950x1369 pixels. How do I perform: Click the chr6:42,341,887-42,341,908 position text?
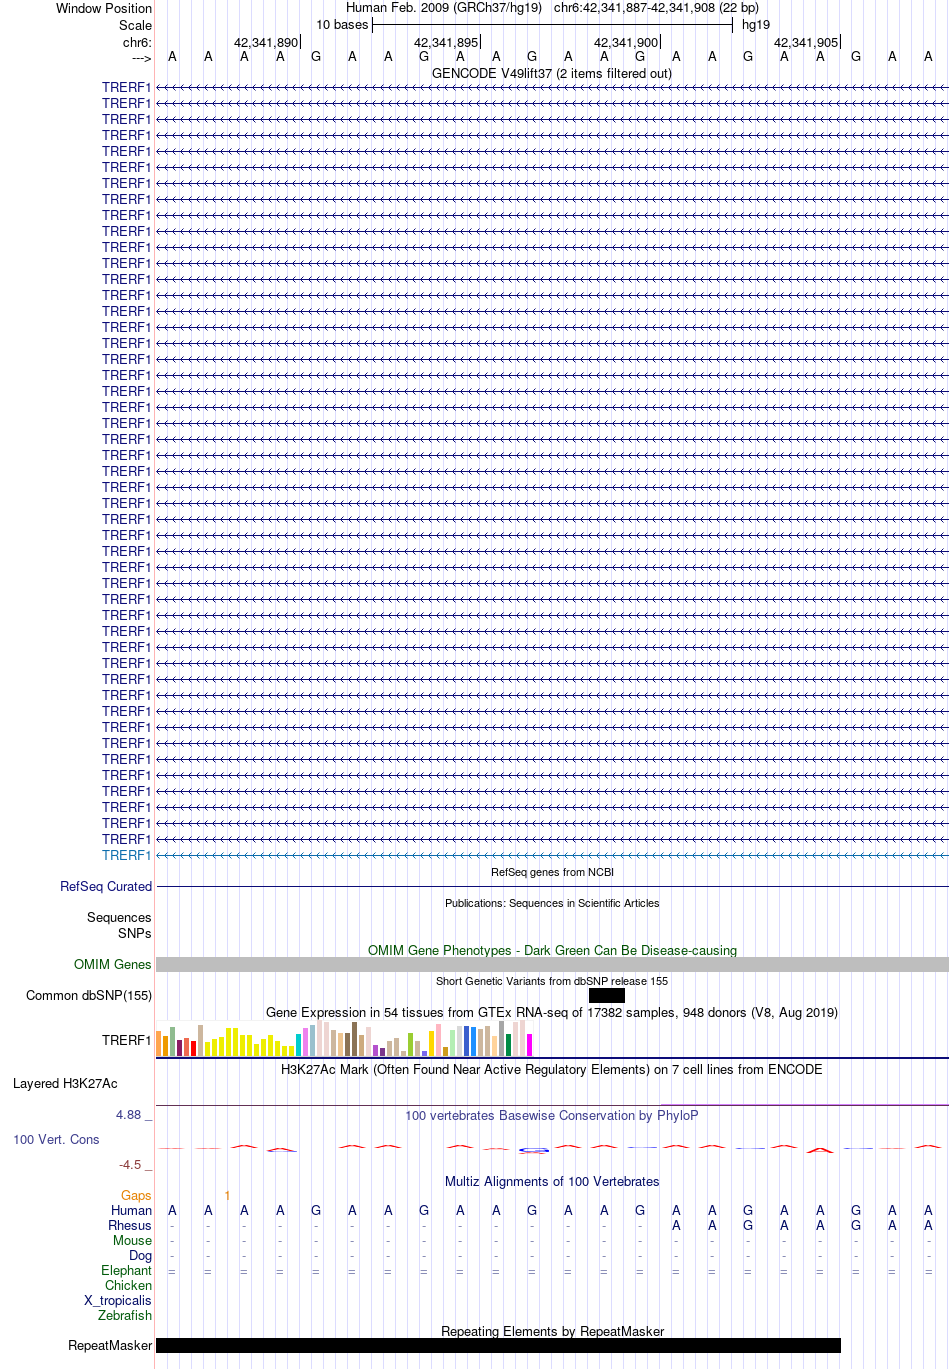656,7
